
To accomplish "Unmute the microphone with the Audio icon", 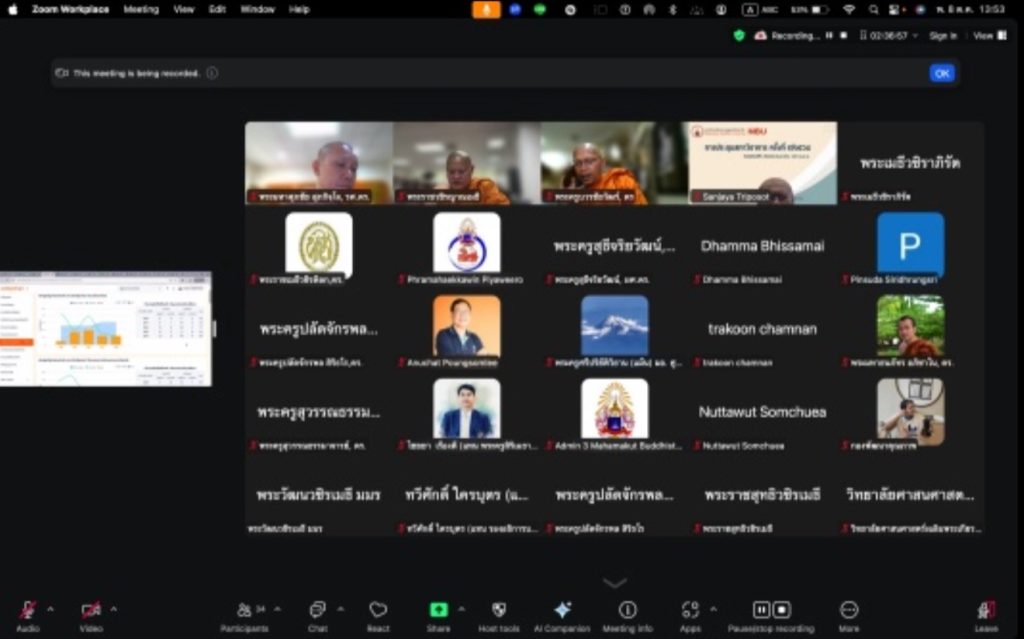I will coord(27,610).
